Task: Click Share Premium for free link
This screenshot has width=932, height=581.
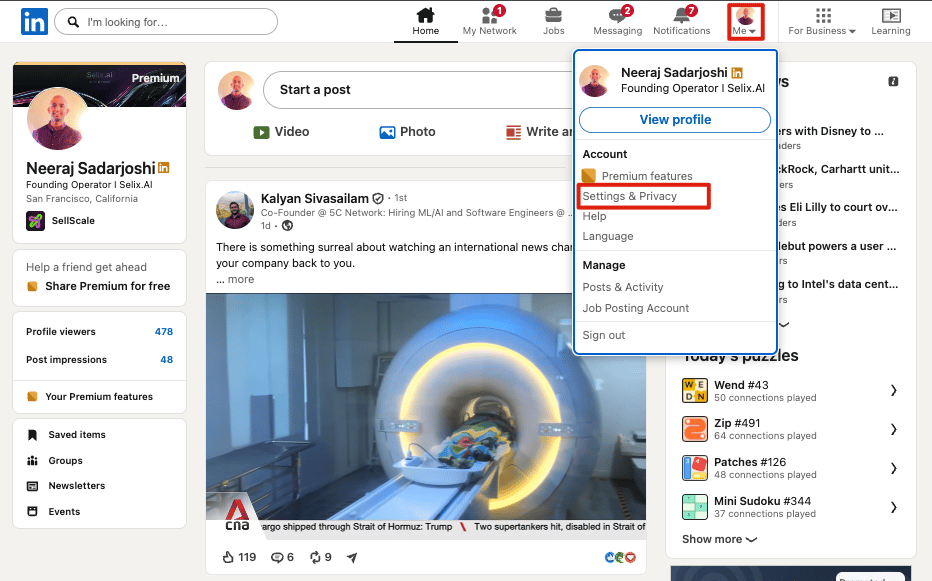Action: click(x=108, y=286)
